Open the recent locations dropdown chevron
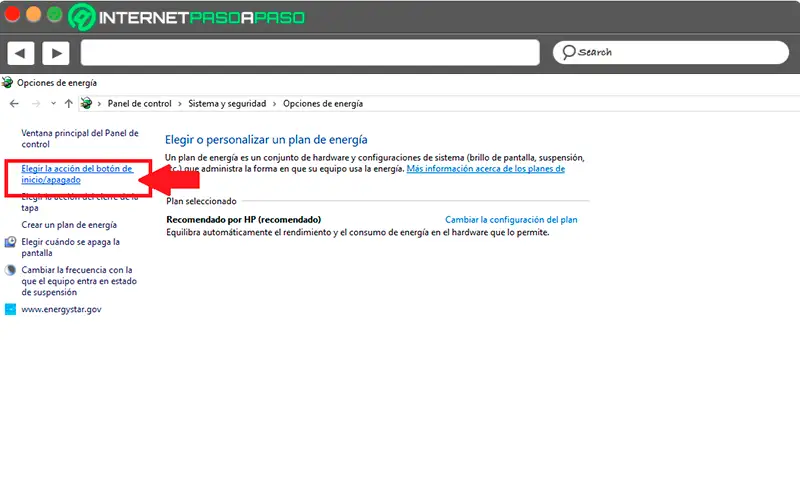Screen dimensions: 800x500 pos(53,104)
